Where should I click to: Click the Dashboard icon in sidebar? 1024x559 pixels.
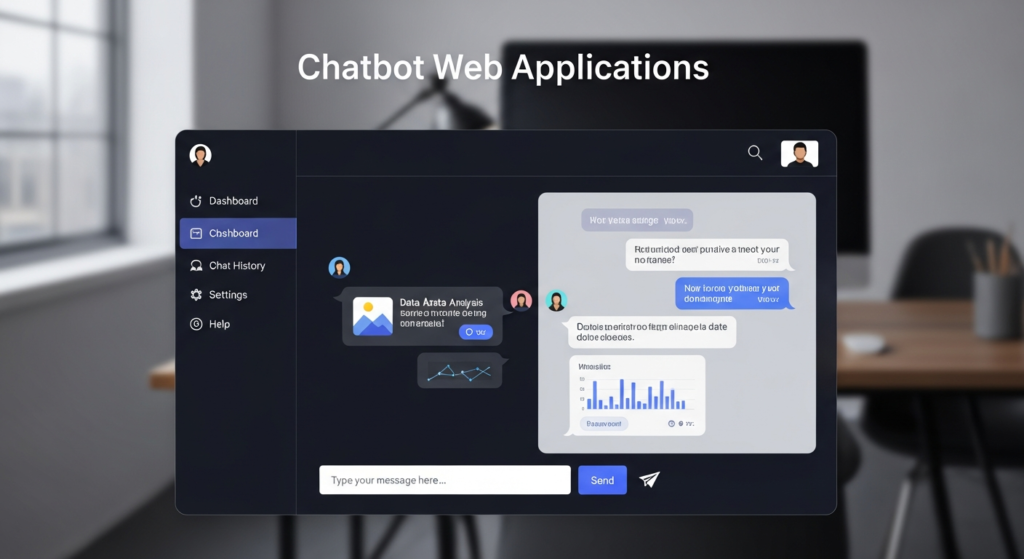pyautogui.click(x=196, y=201)
